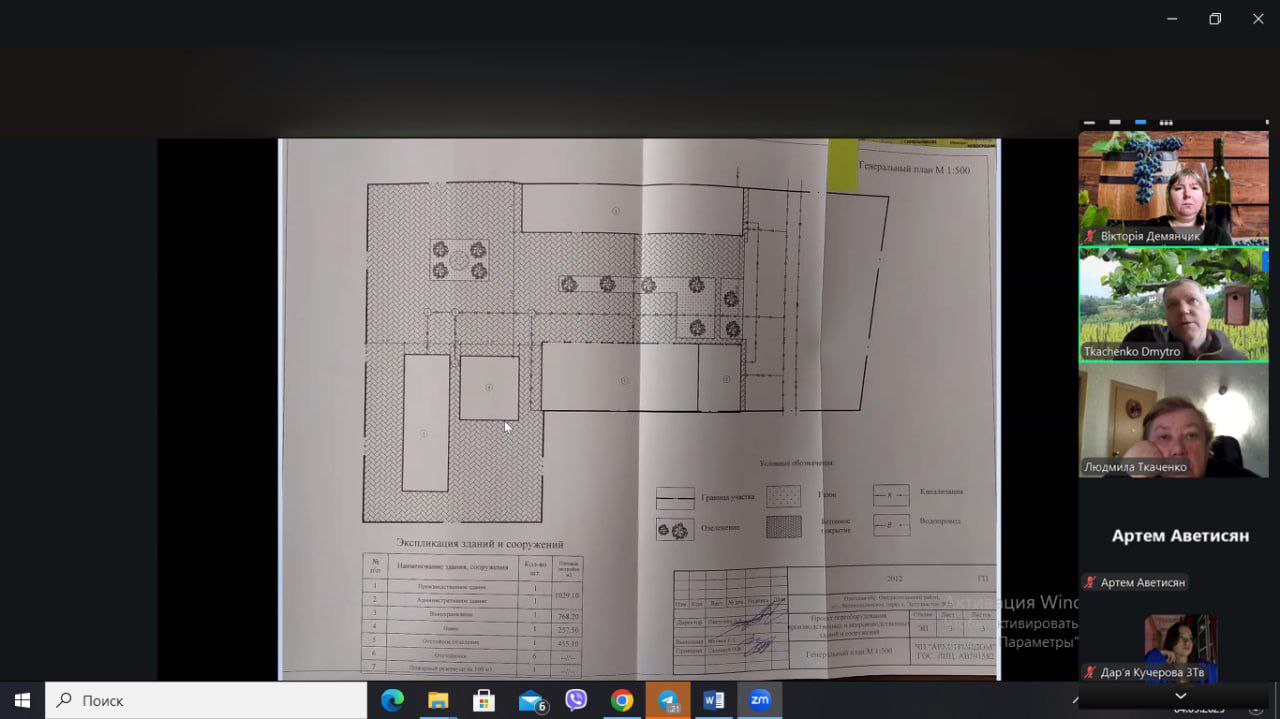Open the Mail app with unread badge

coord(531,700)
